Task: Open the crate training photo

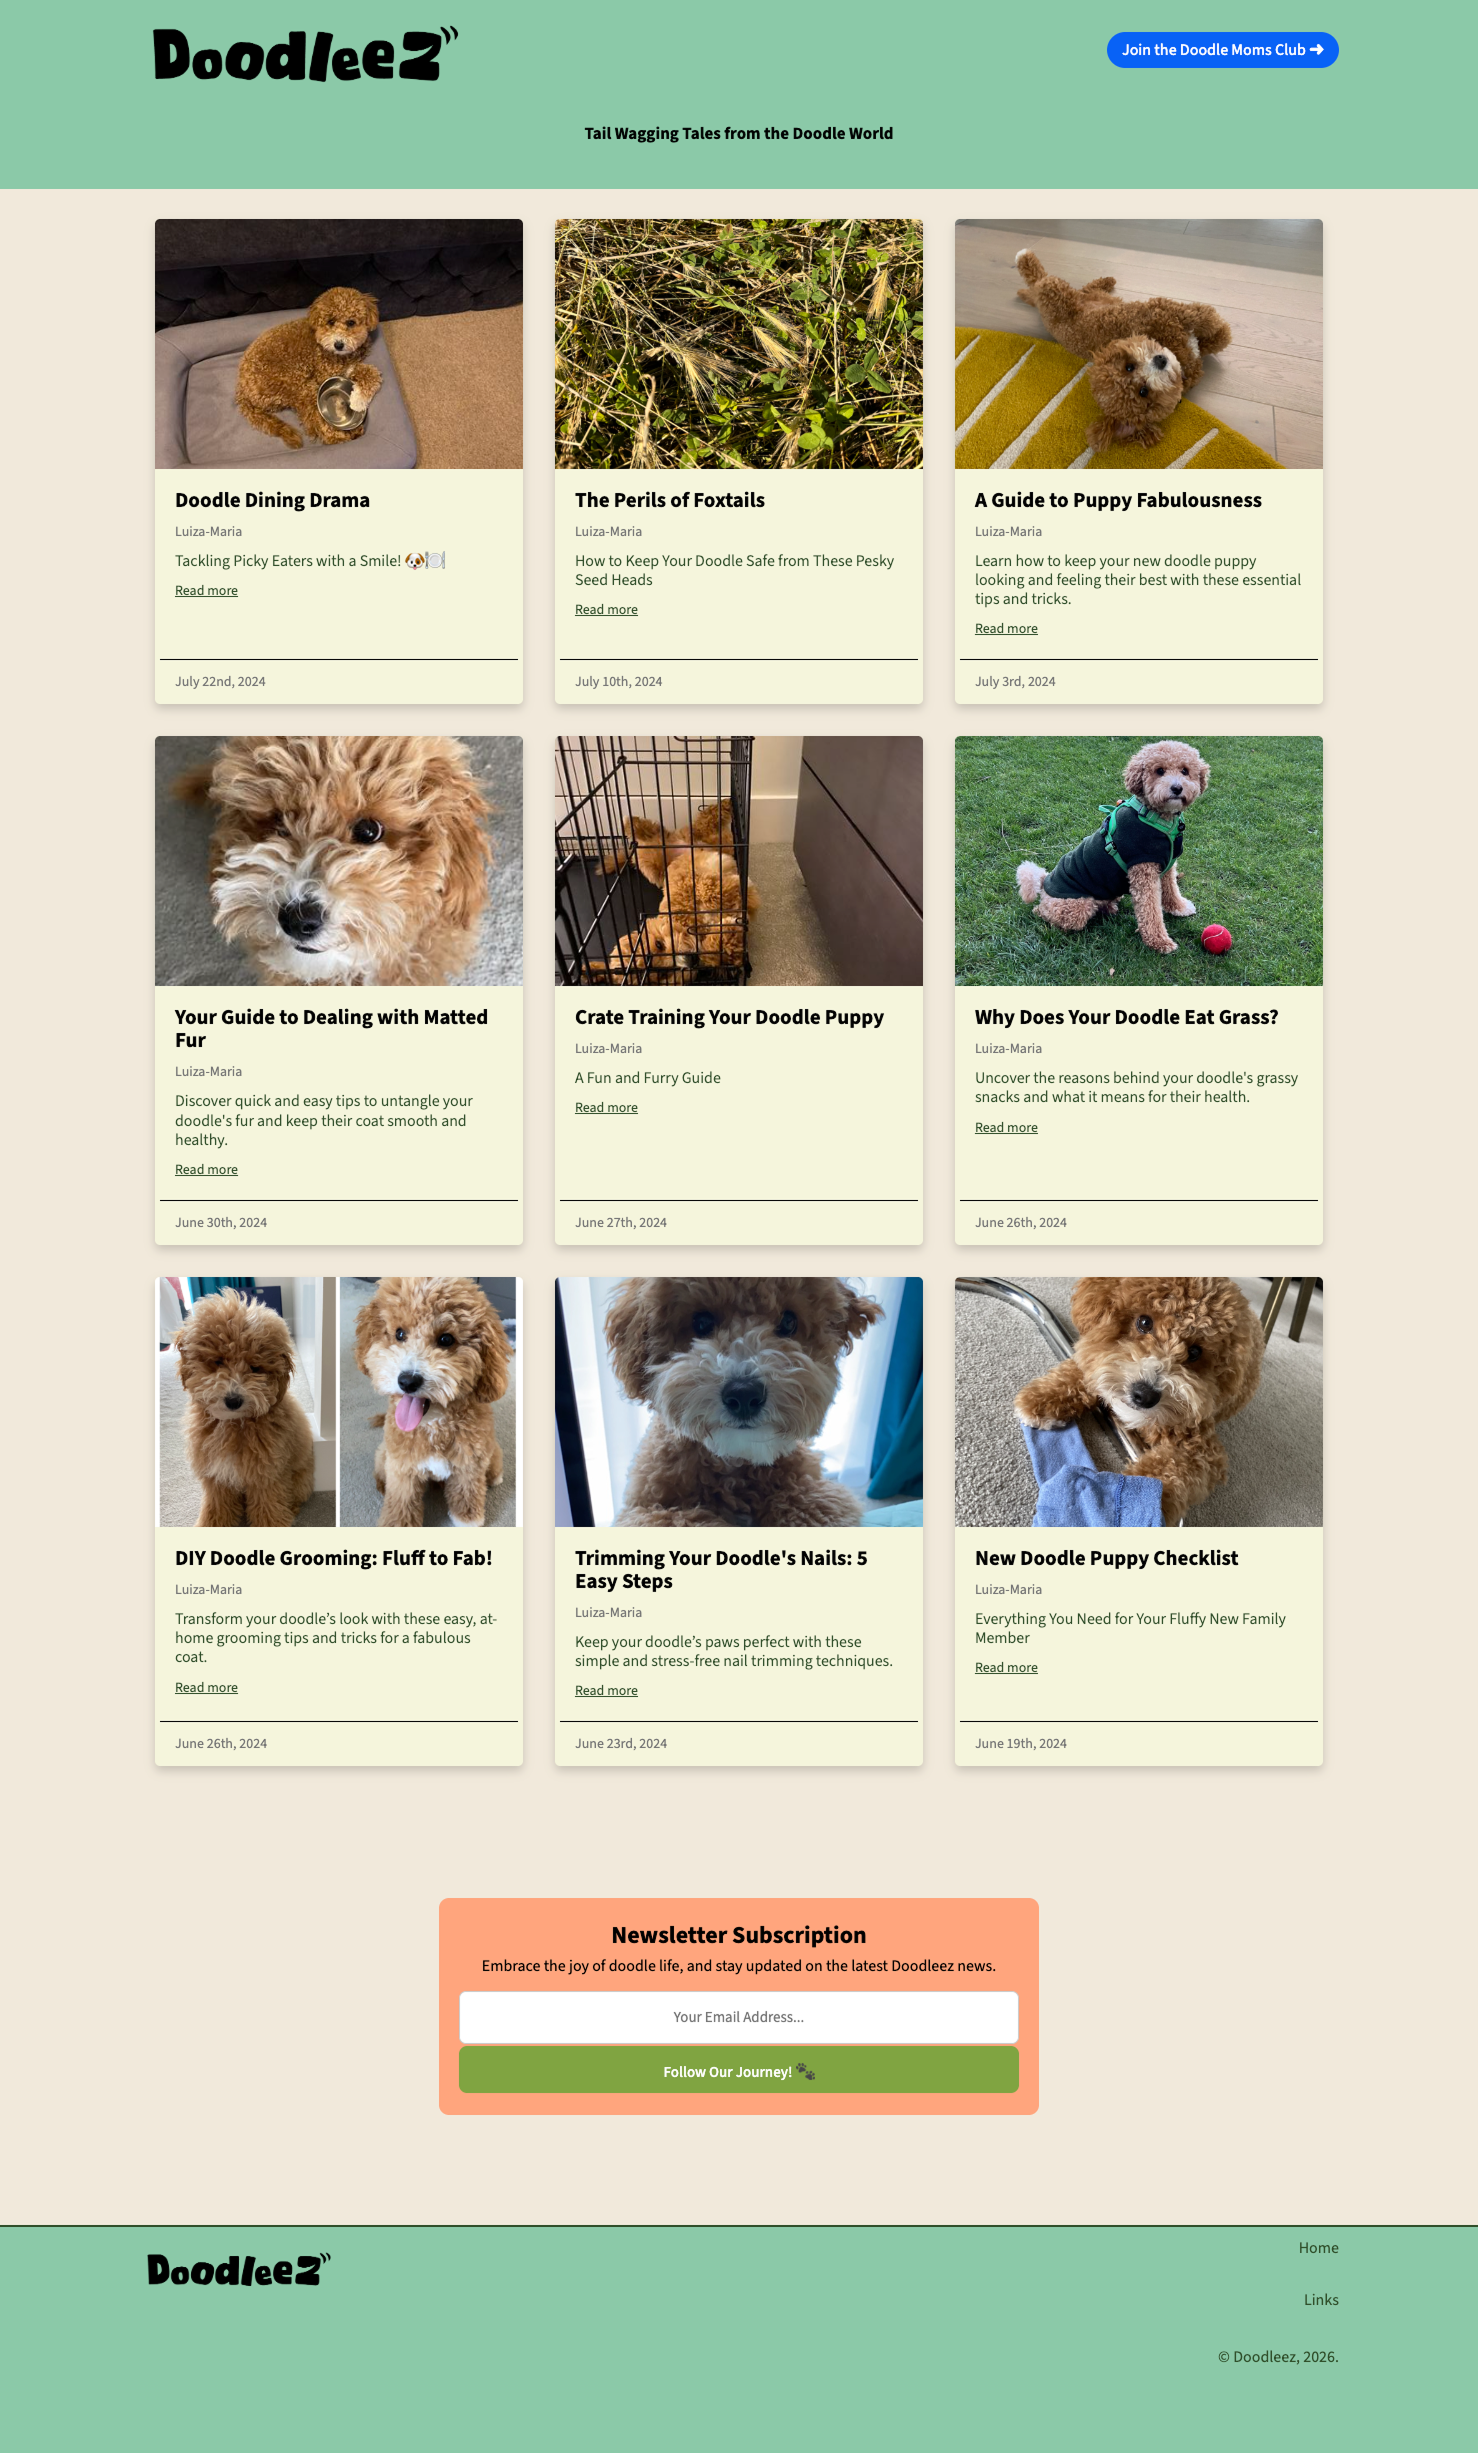Action: (739, 861)
